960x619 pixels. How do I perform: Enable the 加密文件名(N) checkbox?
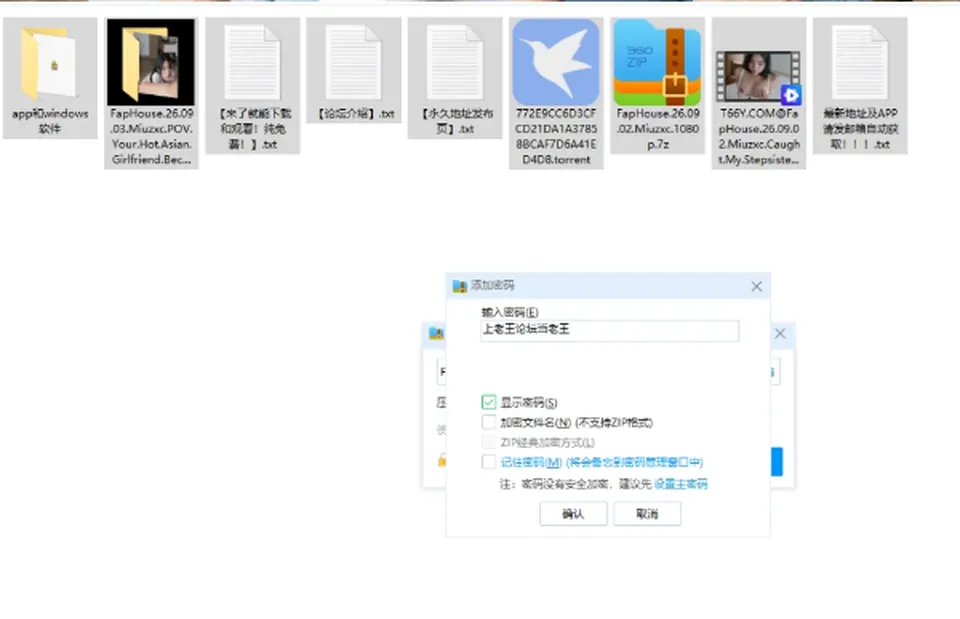pos(489,422)
